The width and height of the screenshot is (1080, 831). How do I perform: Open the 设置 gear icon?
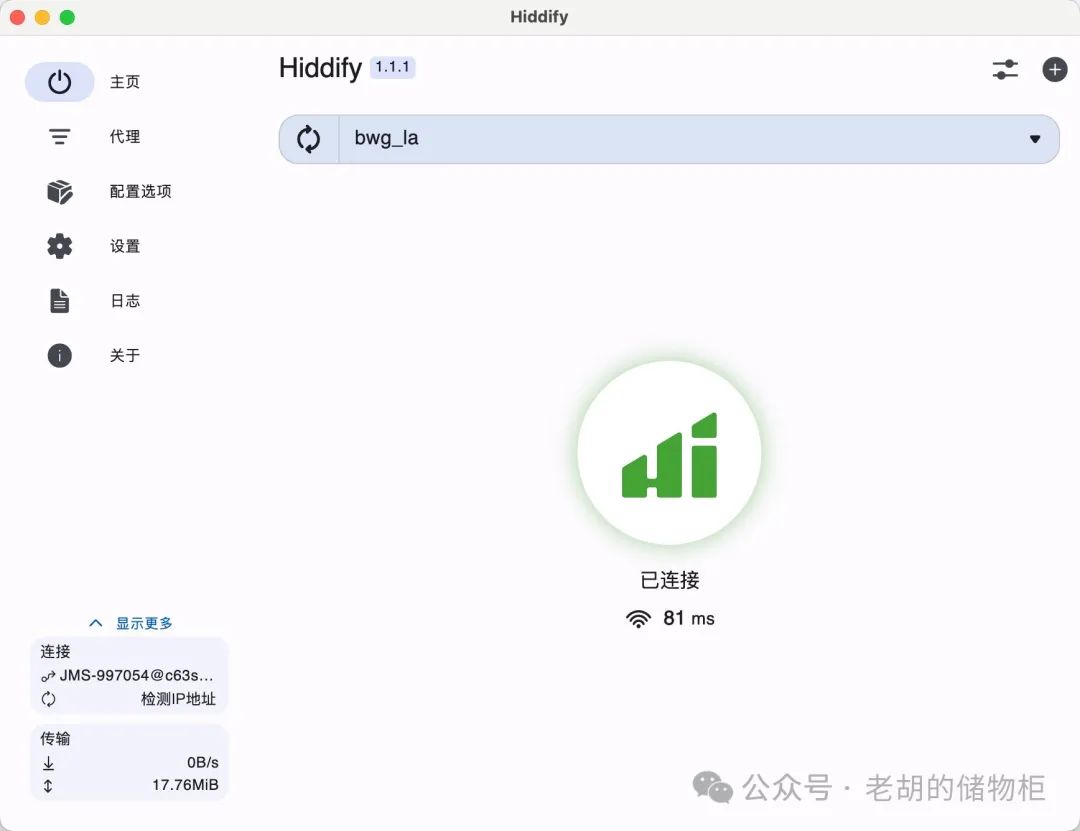59,246
